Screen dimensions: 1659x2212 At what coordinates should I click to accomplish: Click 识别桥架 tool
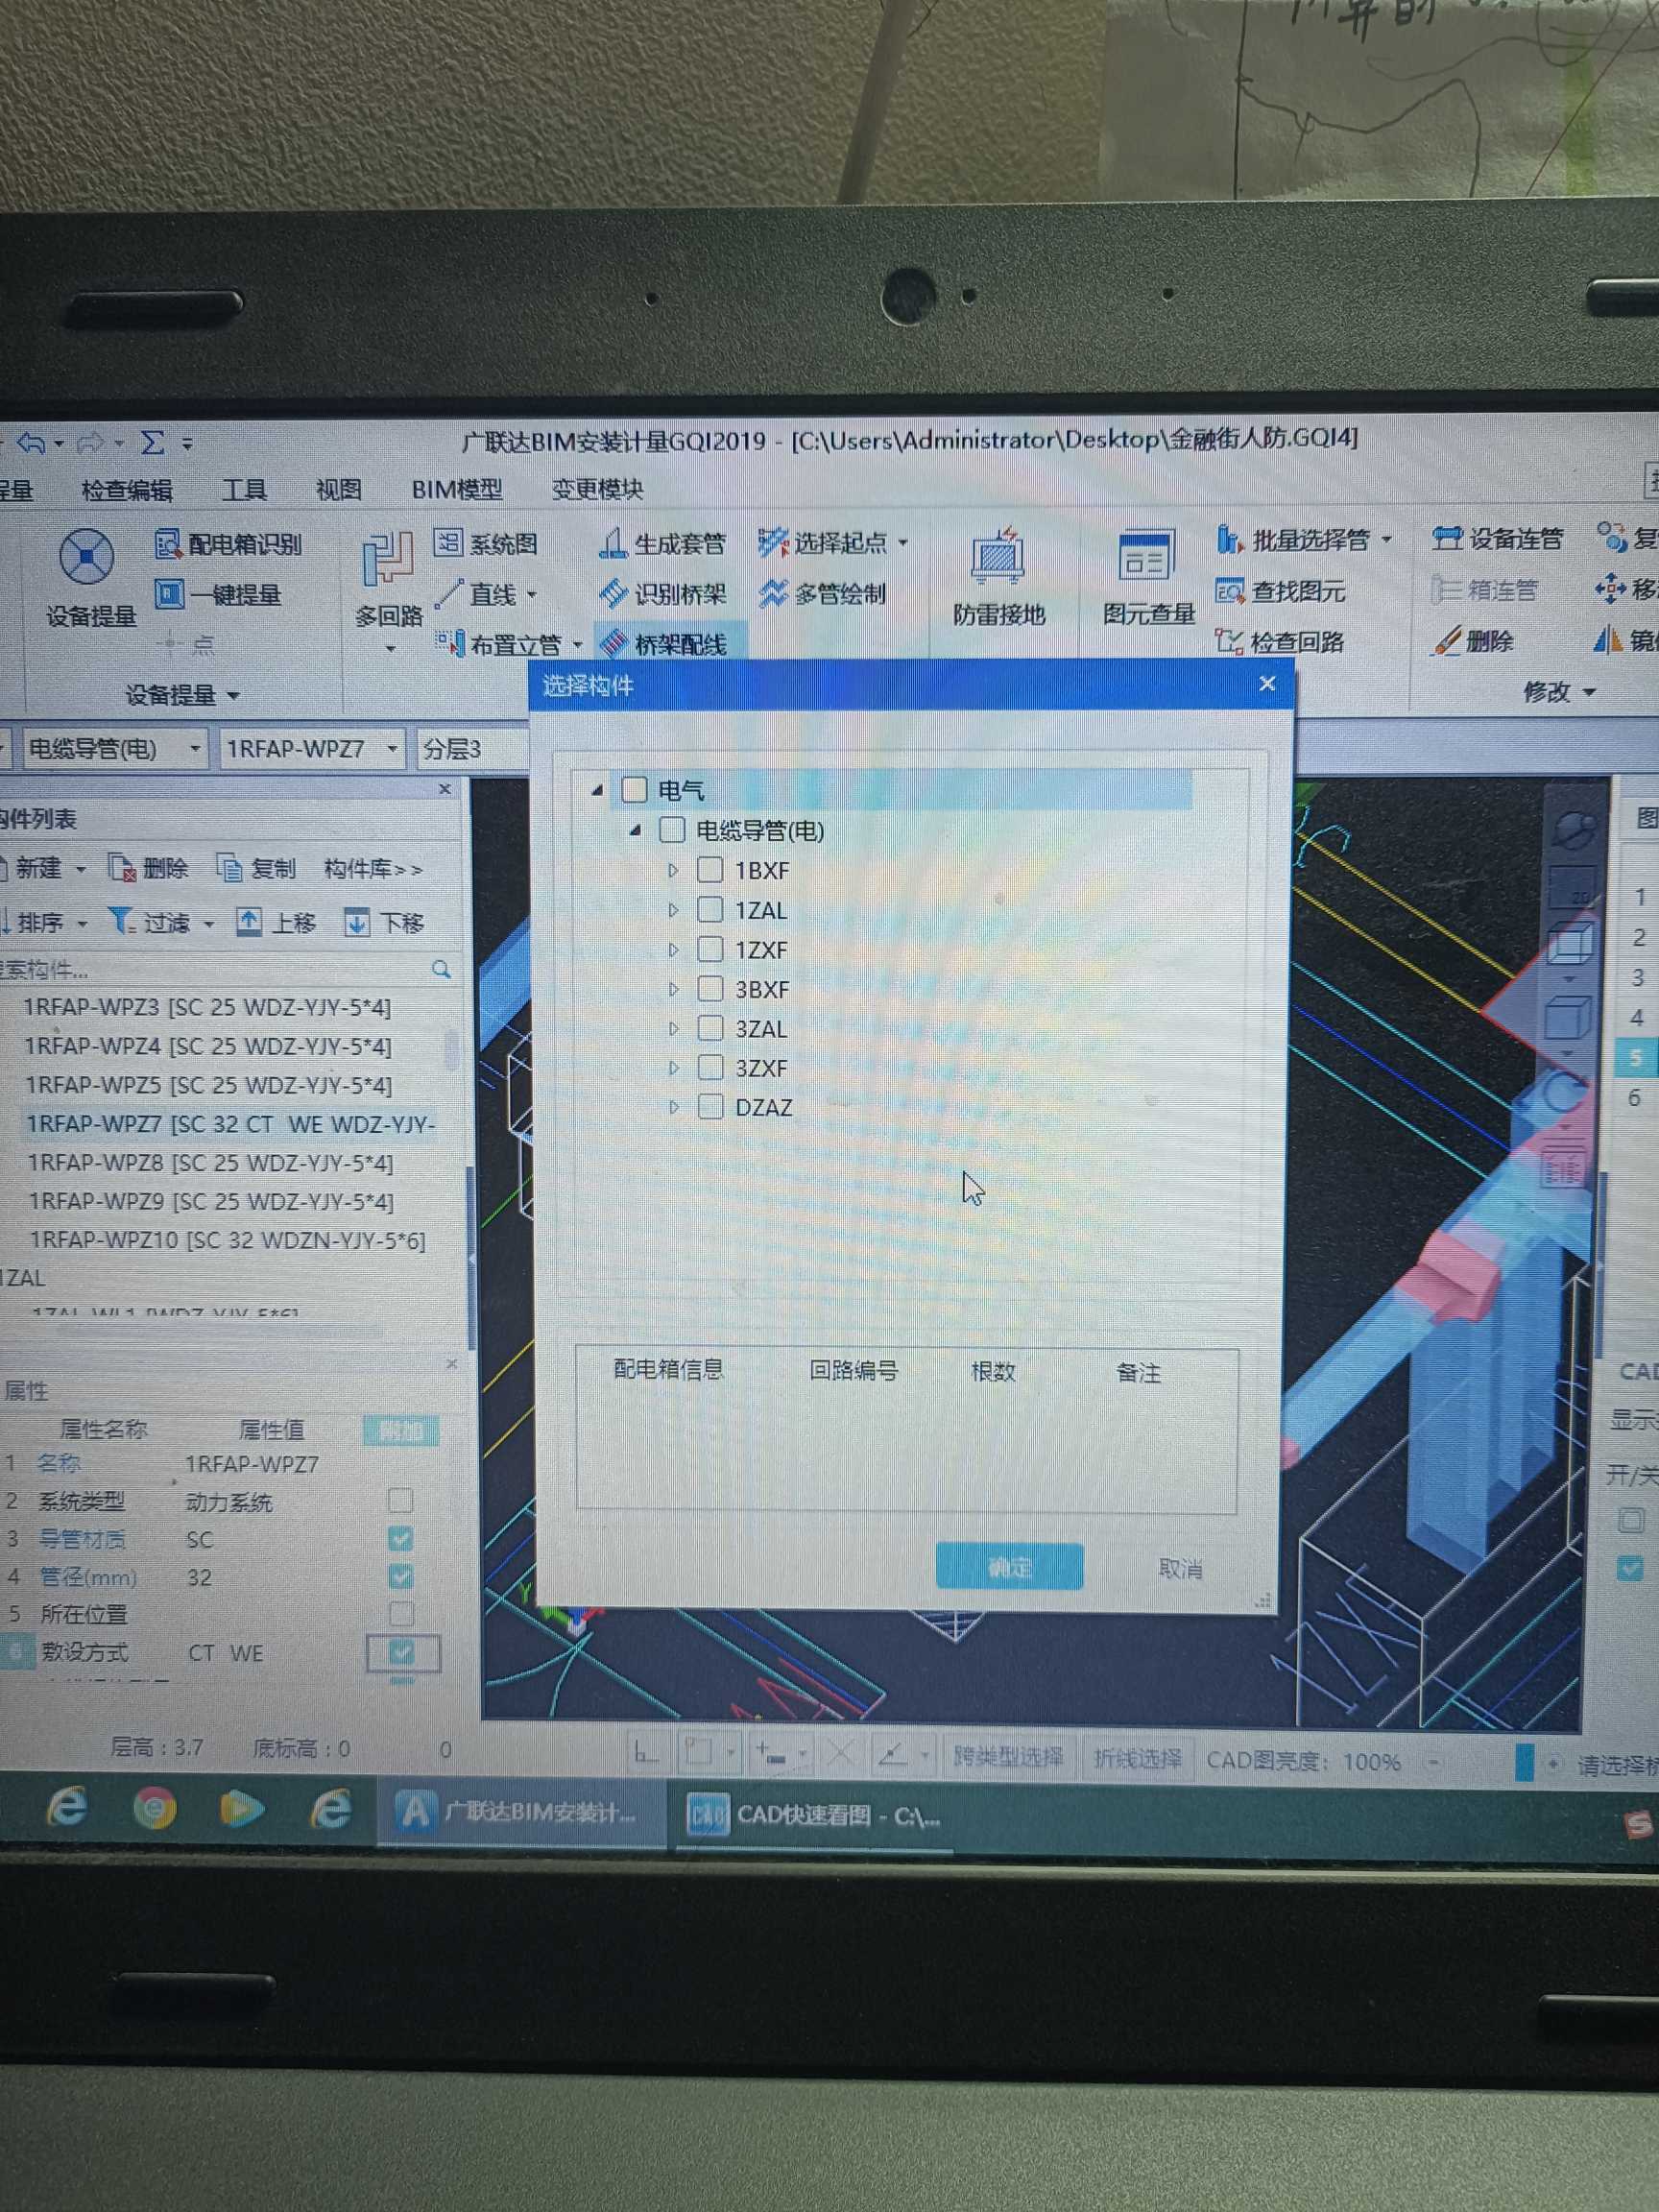coord(662,594)
